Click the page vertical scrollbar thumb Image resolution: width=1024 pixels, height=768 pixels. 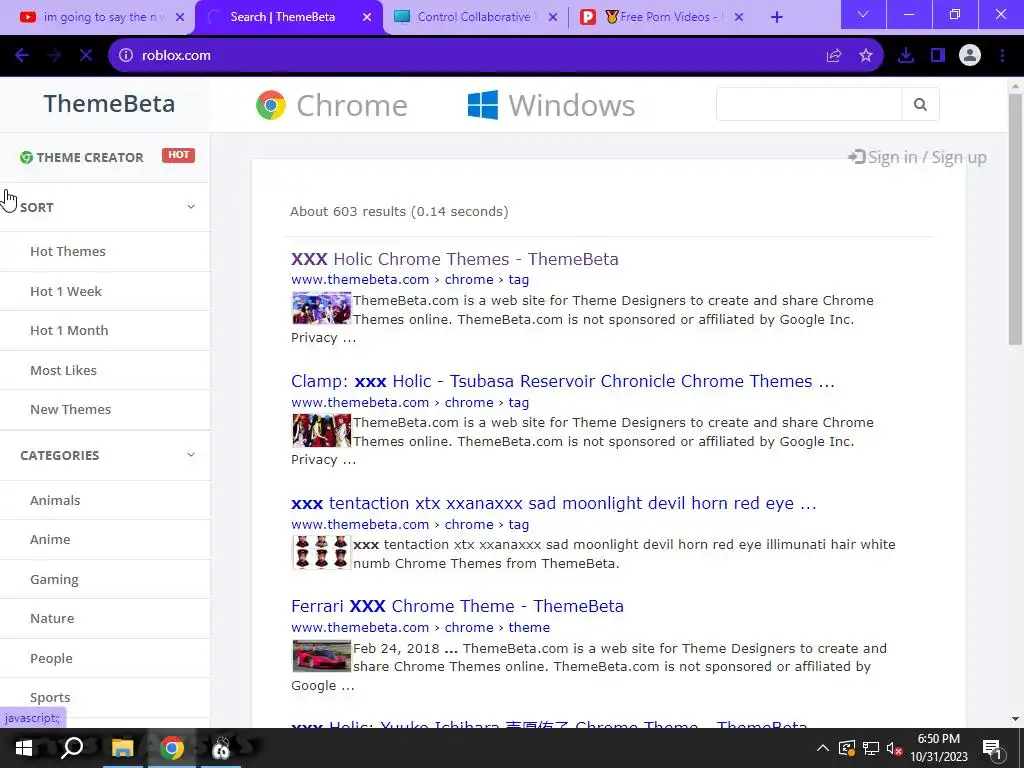(1015, 219)
